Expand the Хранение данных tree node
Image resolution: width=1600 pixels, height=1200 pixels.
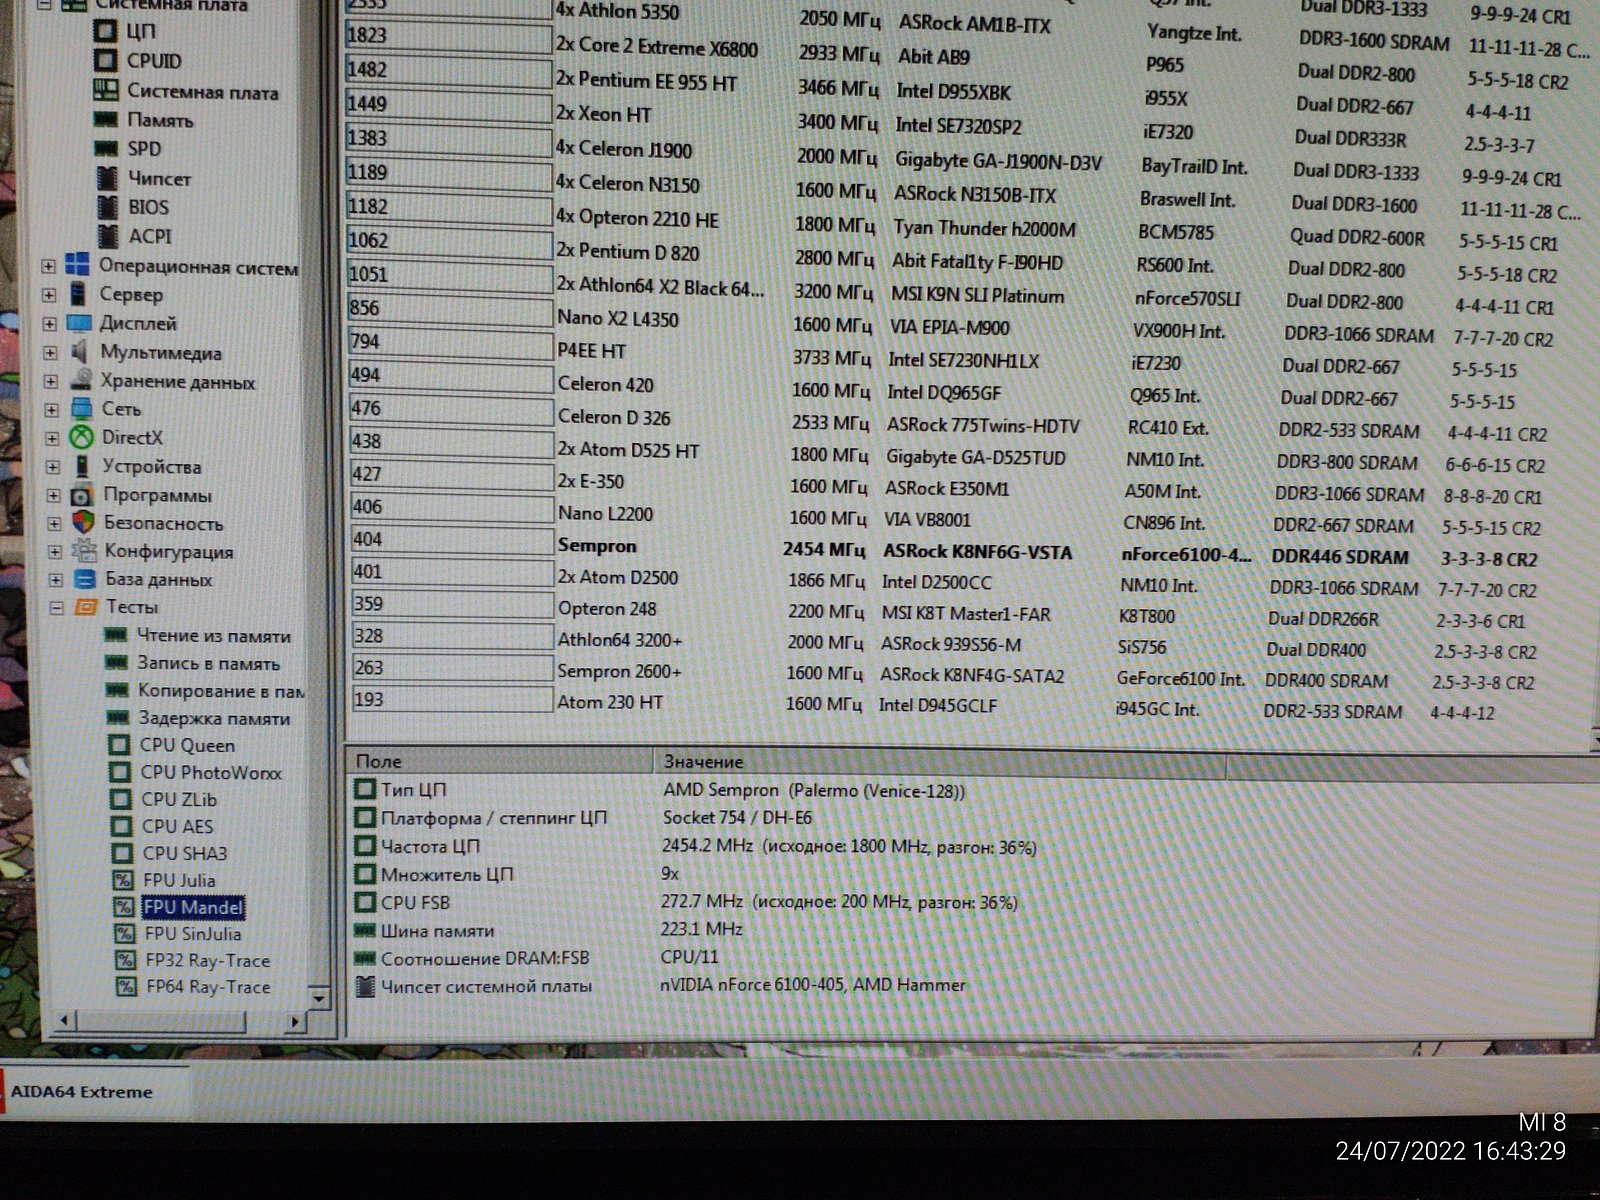point(51,382)
